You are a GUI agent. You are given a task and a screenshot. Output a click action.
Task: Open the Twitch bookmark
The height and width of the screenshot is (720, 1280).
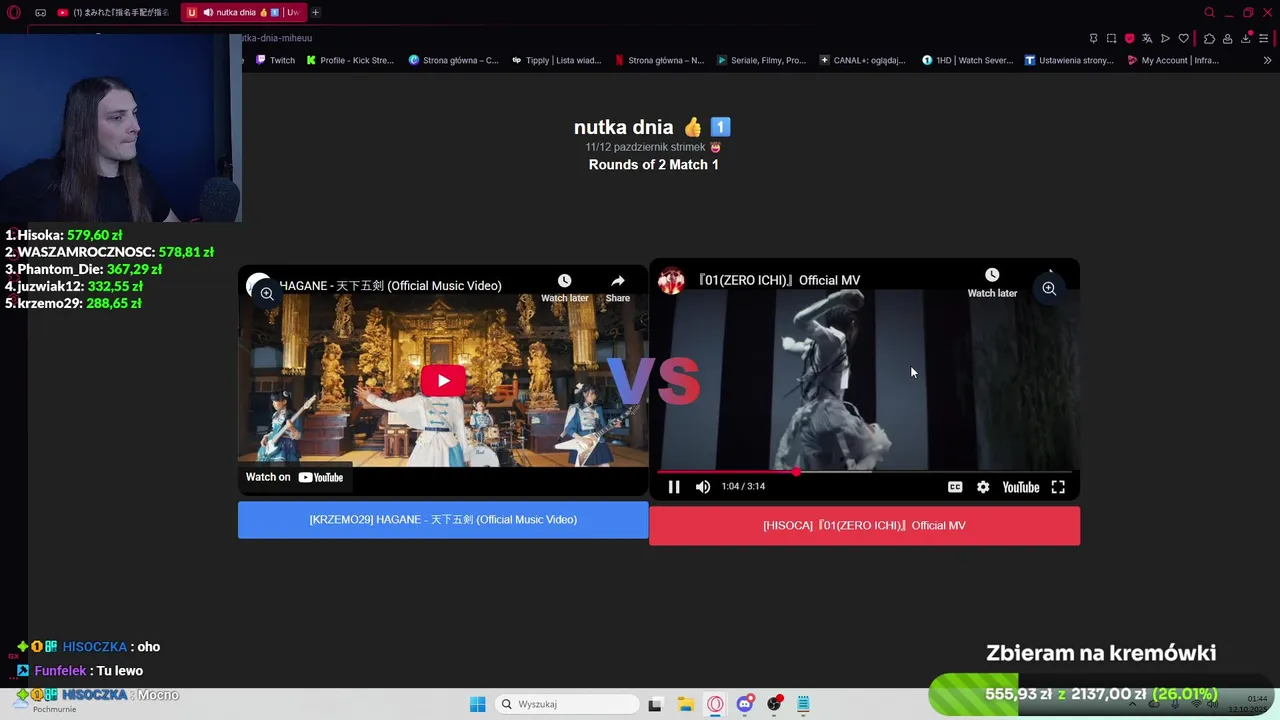(275, 60)
